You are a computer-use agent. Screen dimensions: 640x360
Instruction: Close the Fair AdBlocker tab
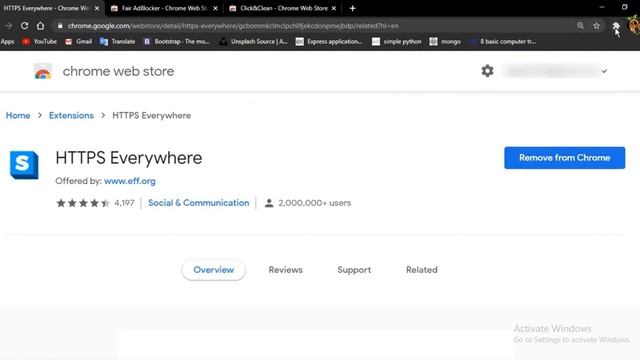216,8
